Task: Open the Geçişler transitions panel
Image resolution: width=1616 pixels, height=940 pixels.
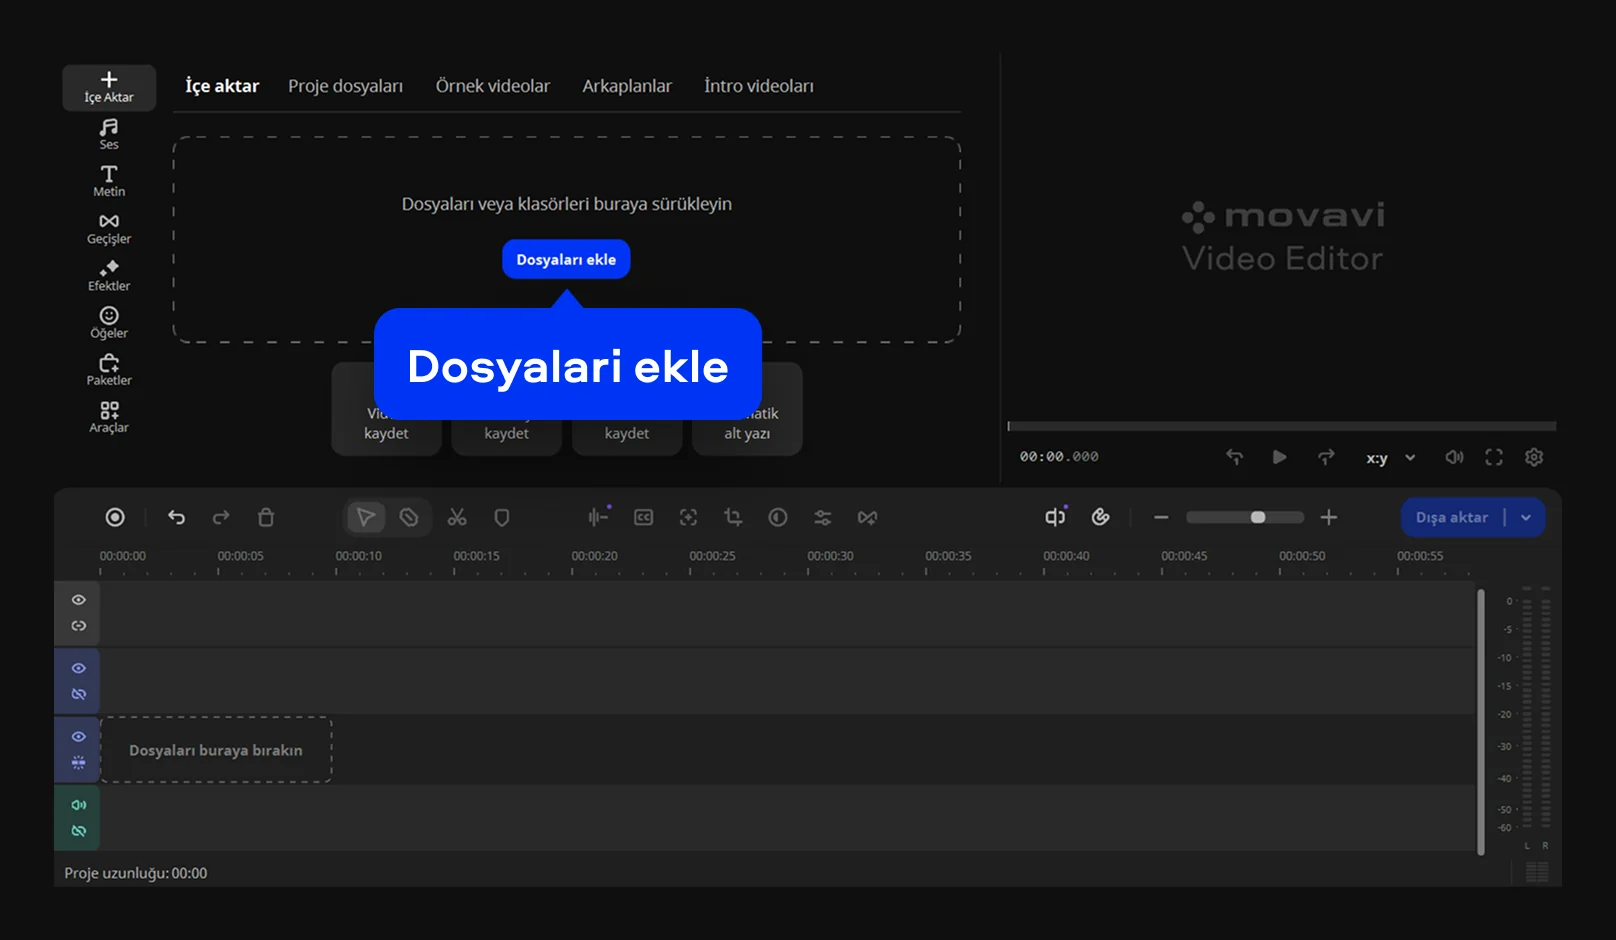Action: click(x=109, y=228)
